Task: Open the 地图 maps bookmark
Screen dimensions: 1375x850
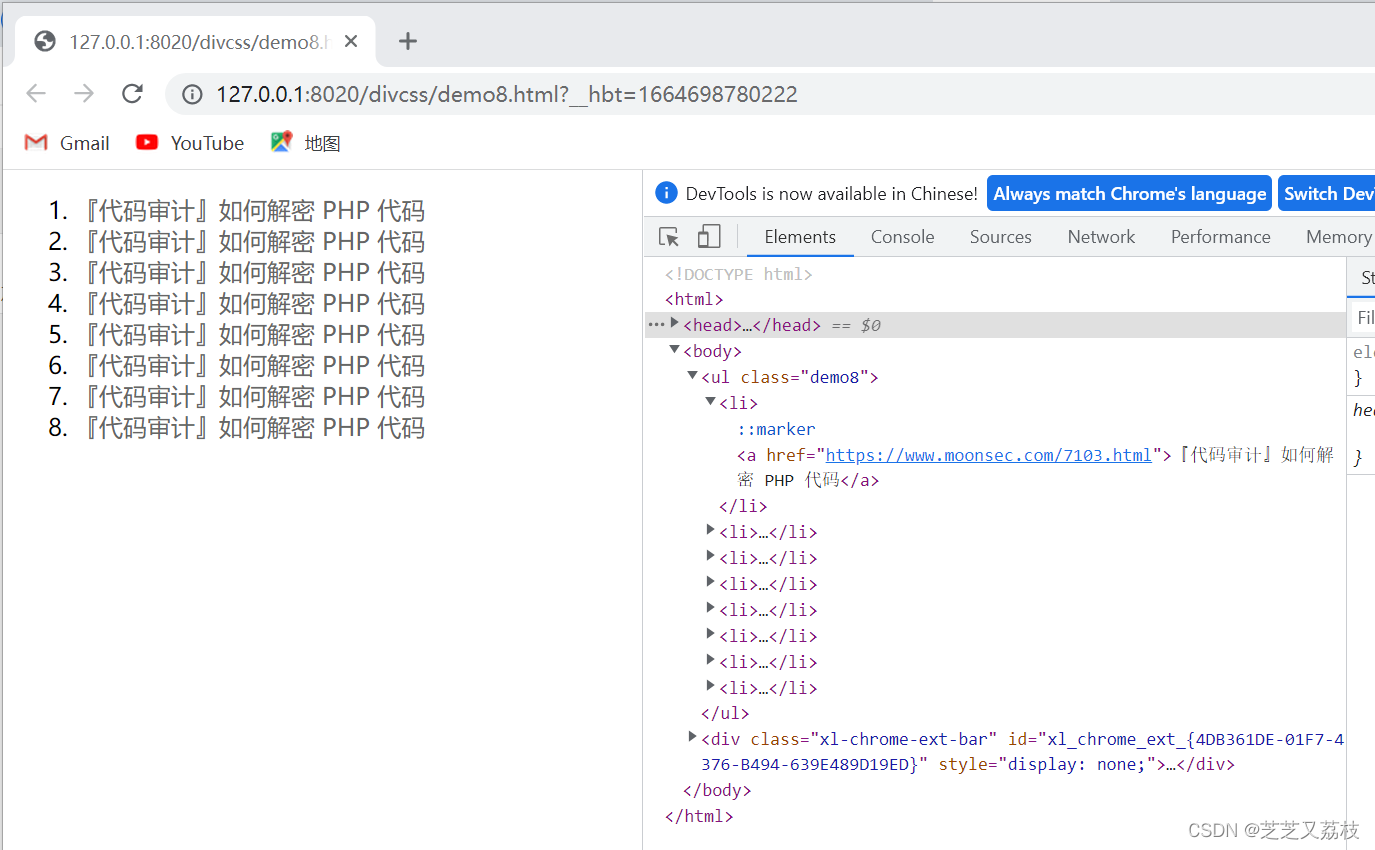Action: (x=306, y=143)
